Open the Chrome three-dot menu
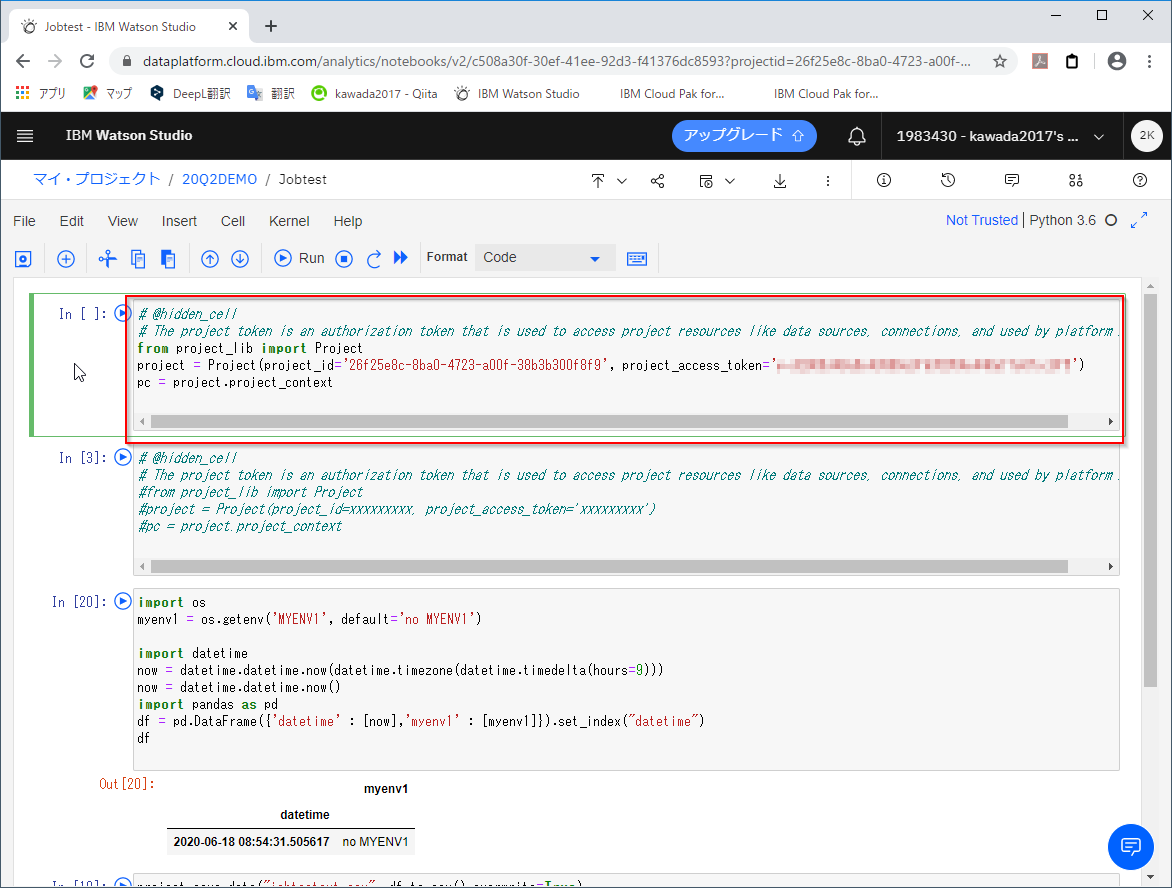 click(1150, 61)
